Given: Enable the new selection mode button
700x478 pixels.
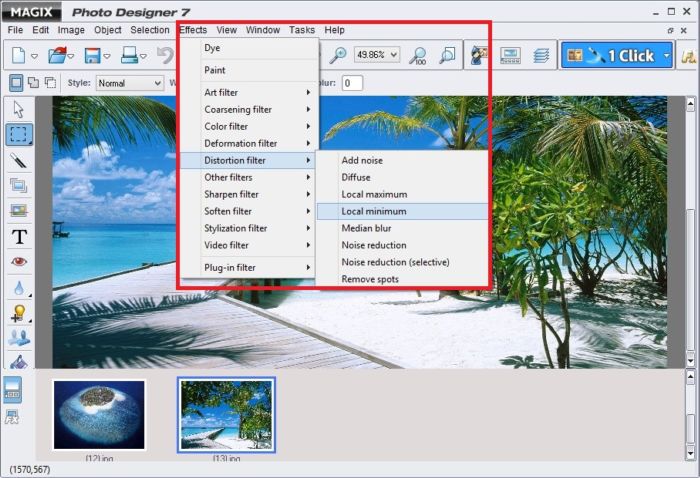Looking at the screenshot, I should (x=16, y=83).
